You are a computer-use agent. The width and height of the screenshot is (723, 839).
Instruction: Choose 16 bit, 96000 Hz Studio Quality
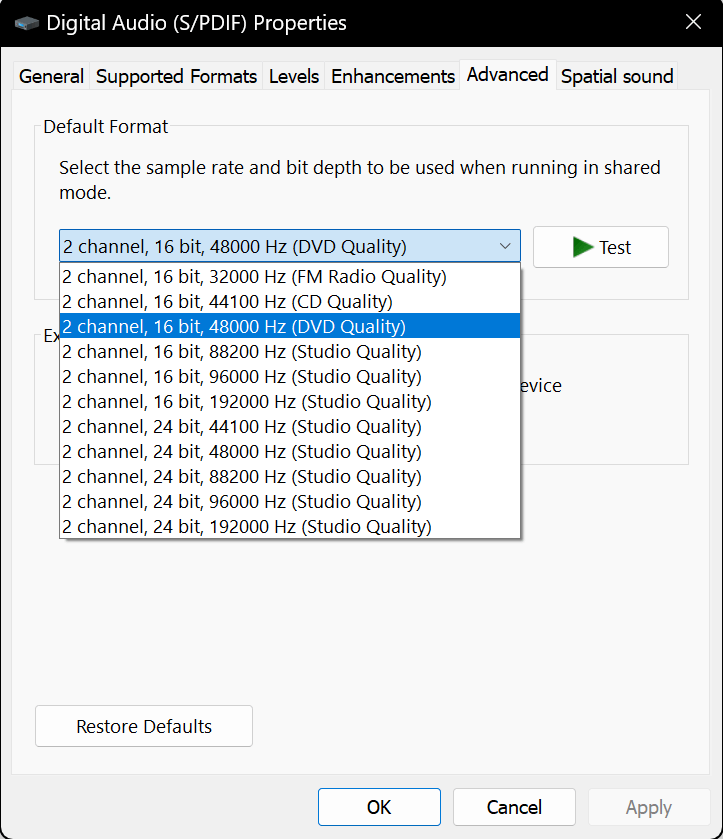290,377
